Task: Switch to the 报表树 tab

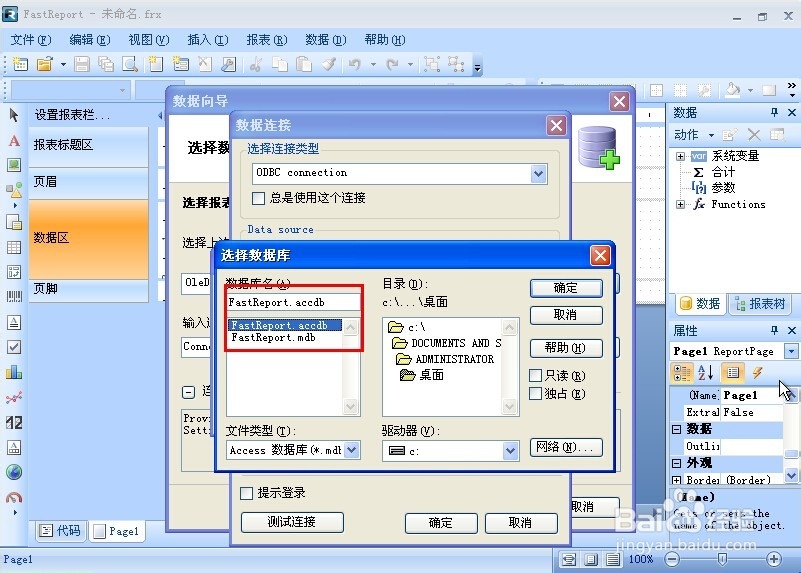Action: pyautogui.click(x=760, y=304)
